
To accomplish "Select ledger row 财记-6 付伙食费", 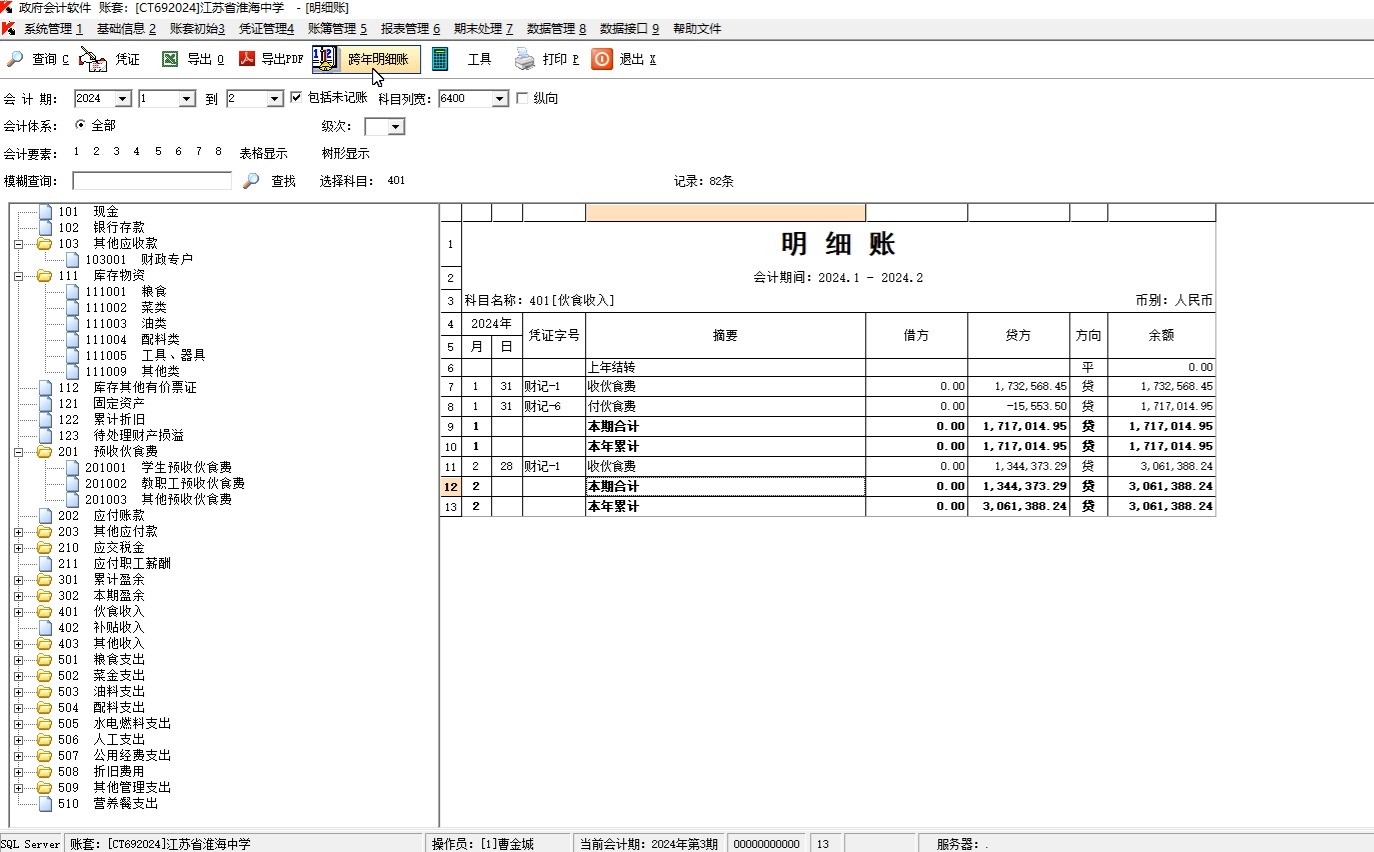I will pyautogui.click(x=827, y=407).
